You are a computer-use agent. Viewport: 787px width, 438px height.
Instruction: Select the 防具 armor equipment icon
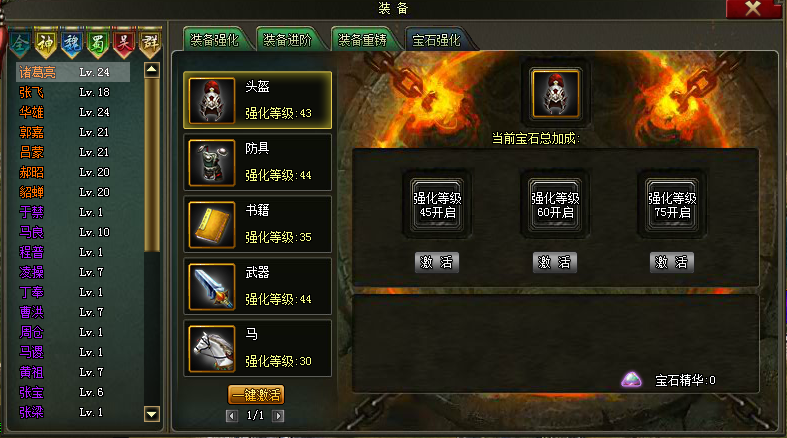pos(212,163)
